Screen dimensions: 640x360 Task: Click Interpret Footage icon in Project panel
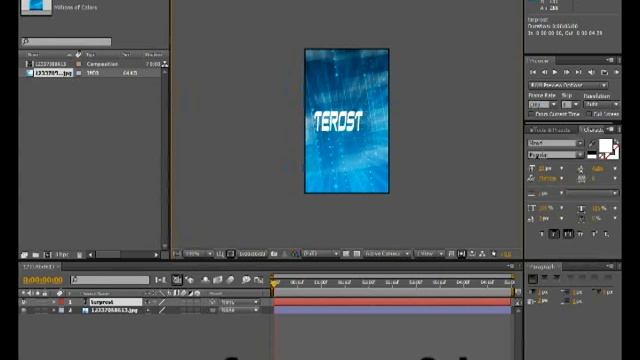coord(24,255)
